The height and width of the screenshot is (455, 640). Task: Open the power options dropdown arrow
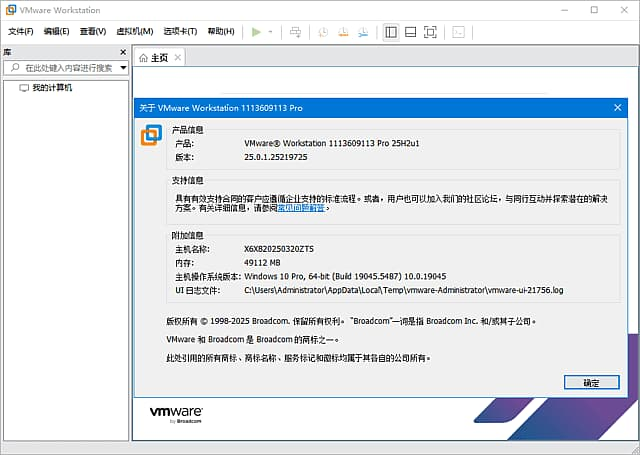270,32
